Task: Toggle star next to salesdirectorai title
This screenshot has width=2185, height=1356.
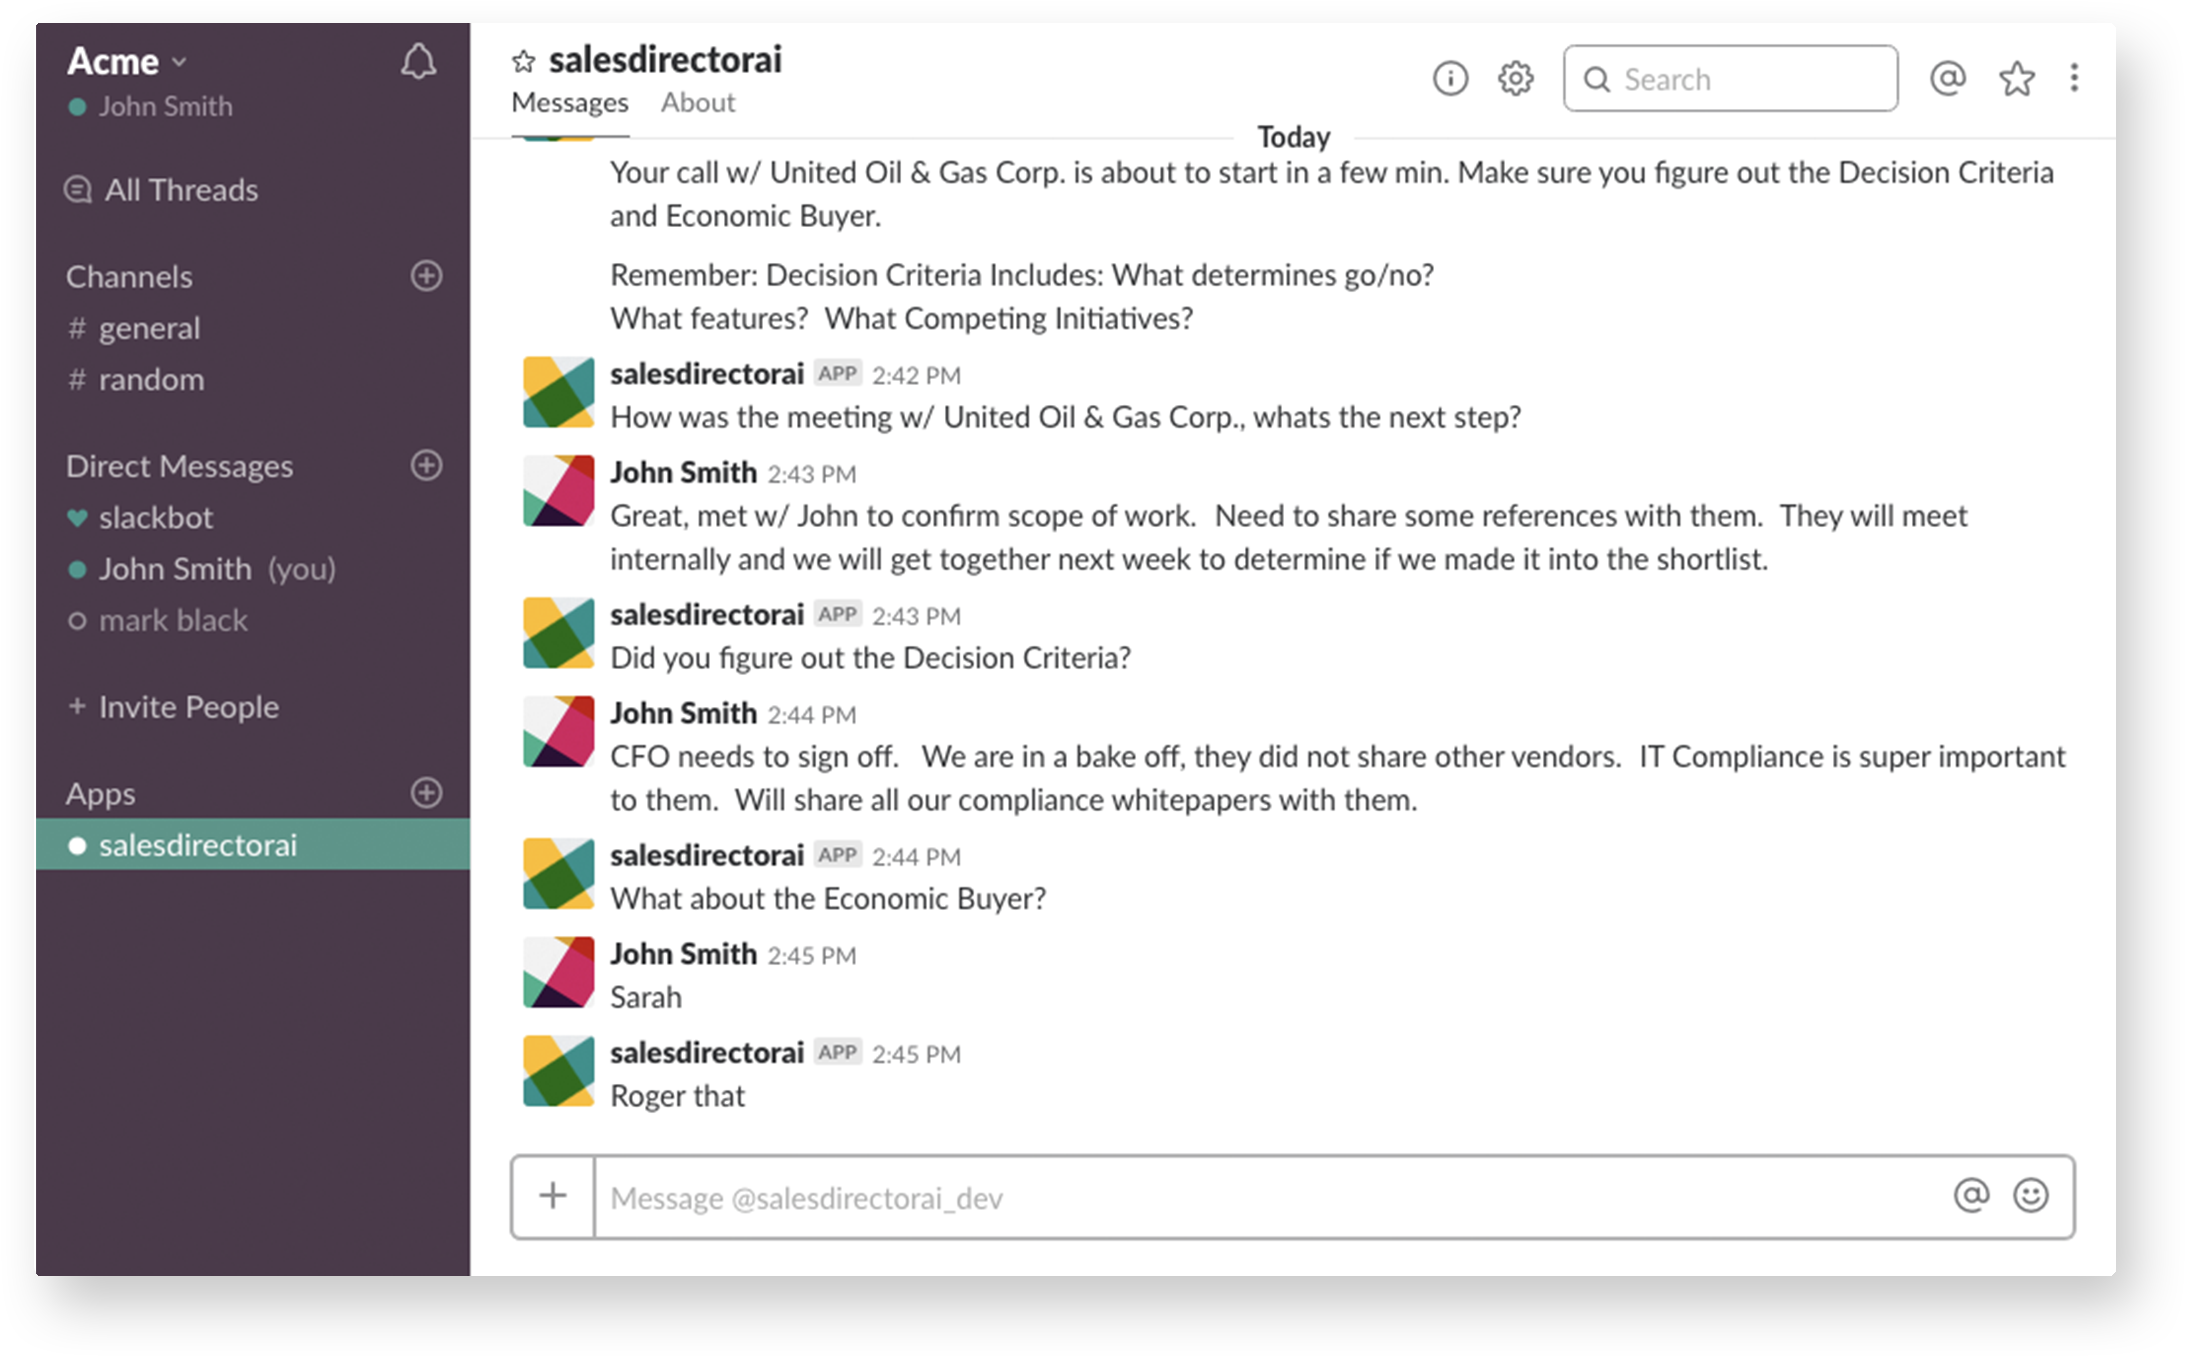Action: coord(523,62)
